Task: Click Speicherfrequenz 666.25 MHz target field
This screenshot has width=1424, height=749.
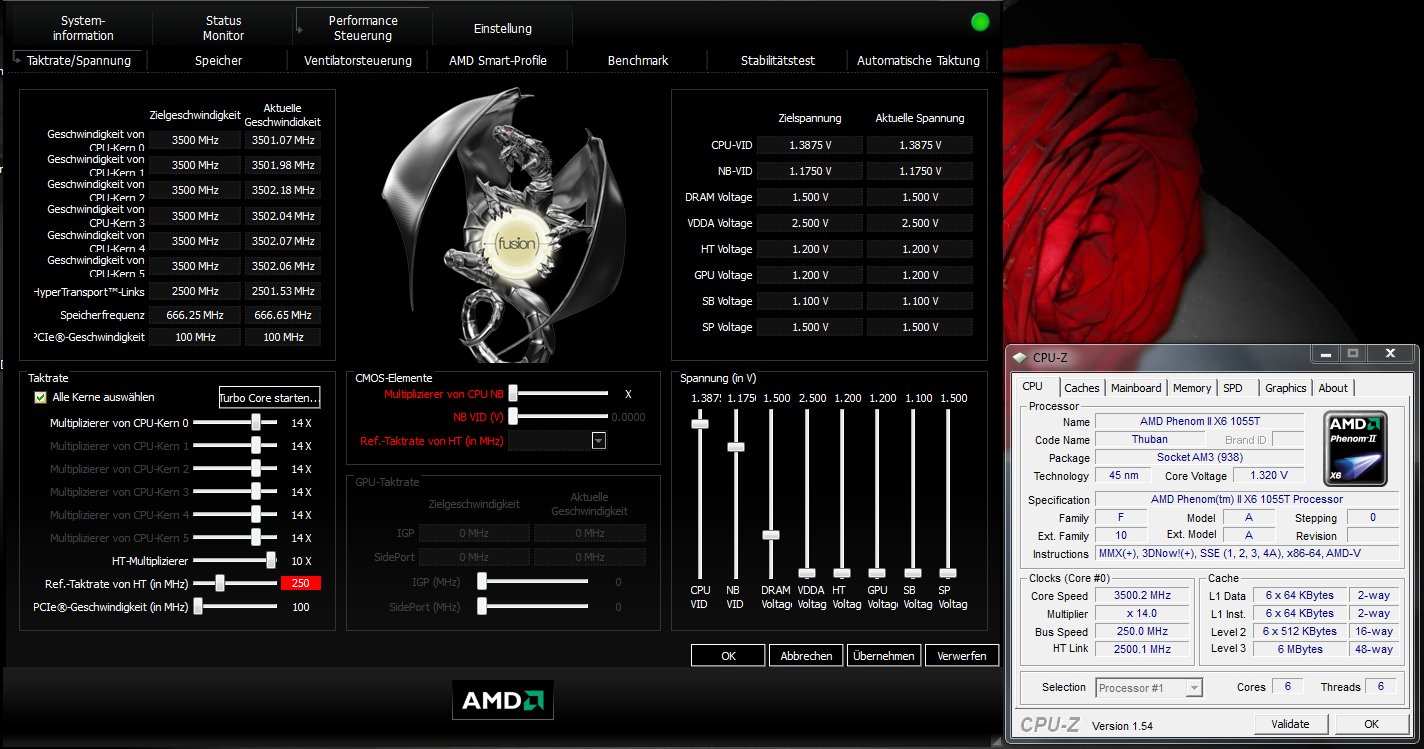Action: click(x=196, y=314)
